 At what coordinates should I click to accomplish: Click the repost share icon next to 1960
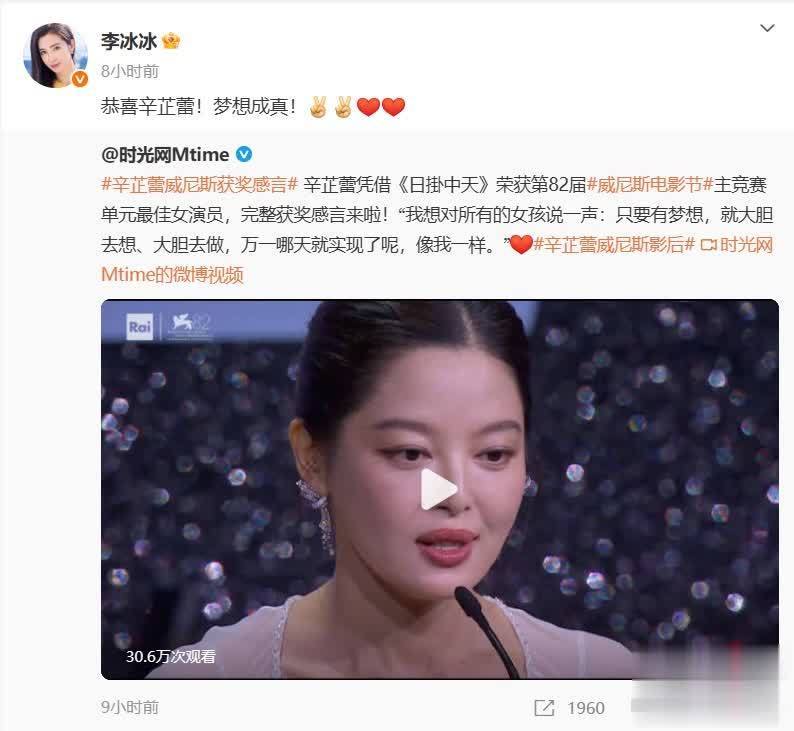point(544,707)
